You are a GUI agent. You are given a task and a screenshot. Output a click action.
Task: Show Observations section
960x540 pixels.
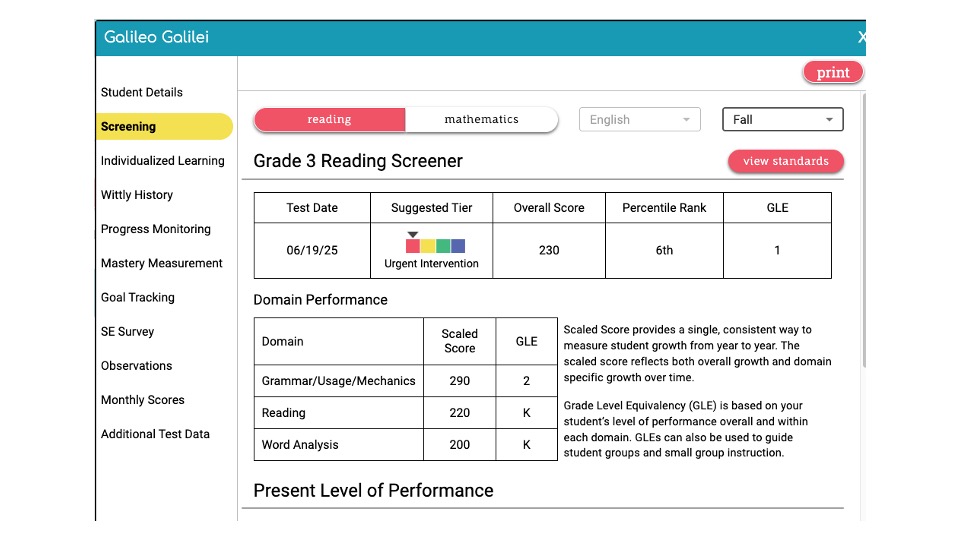tap(136, 366)
